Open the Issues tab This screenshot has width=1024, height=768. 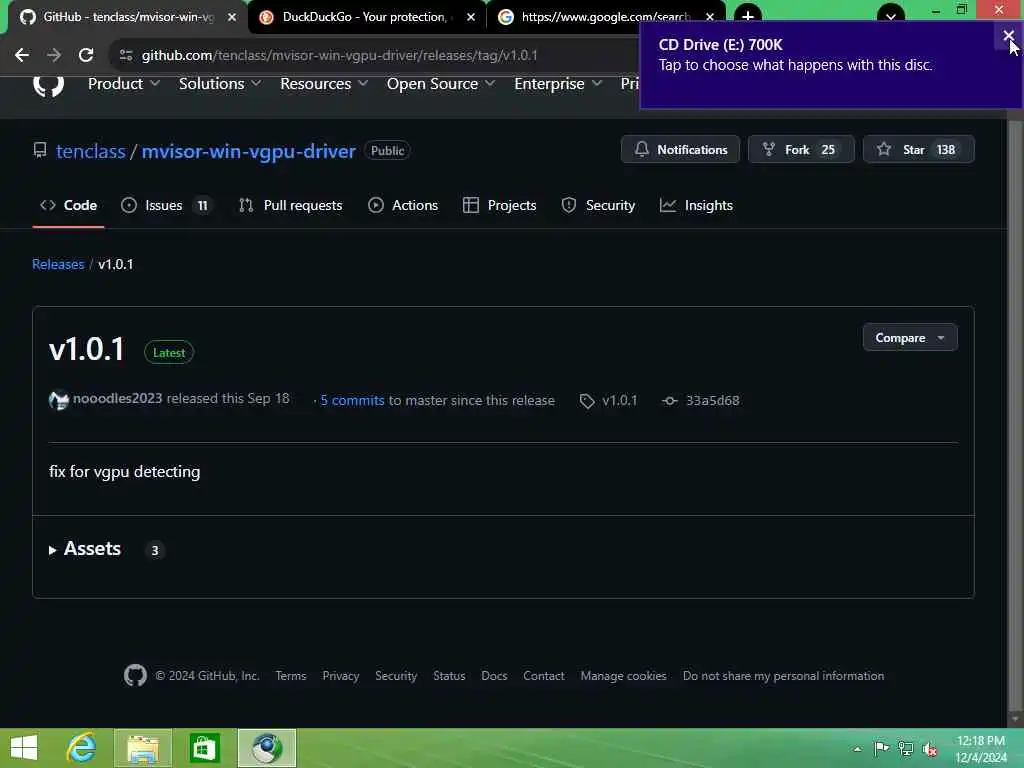point(167,205)
